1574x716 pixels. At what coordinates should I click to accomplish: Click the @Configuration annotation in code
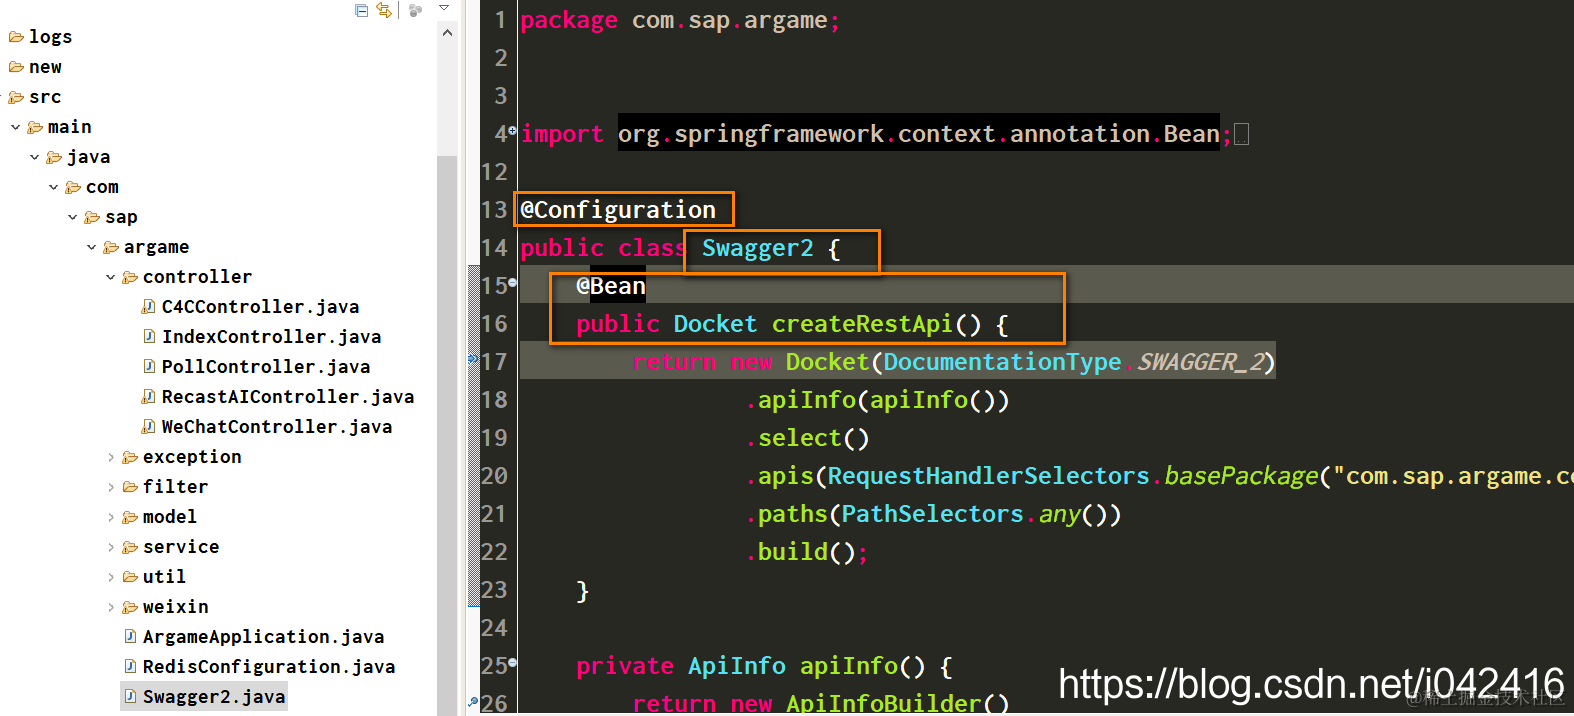coord(618,210)
